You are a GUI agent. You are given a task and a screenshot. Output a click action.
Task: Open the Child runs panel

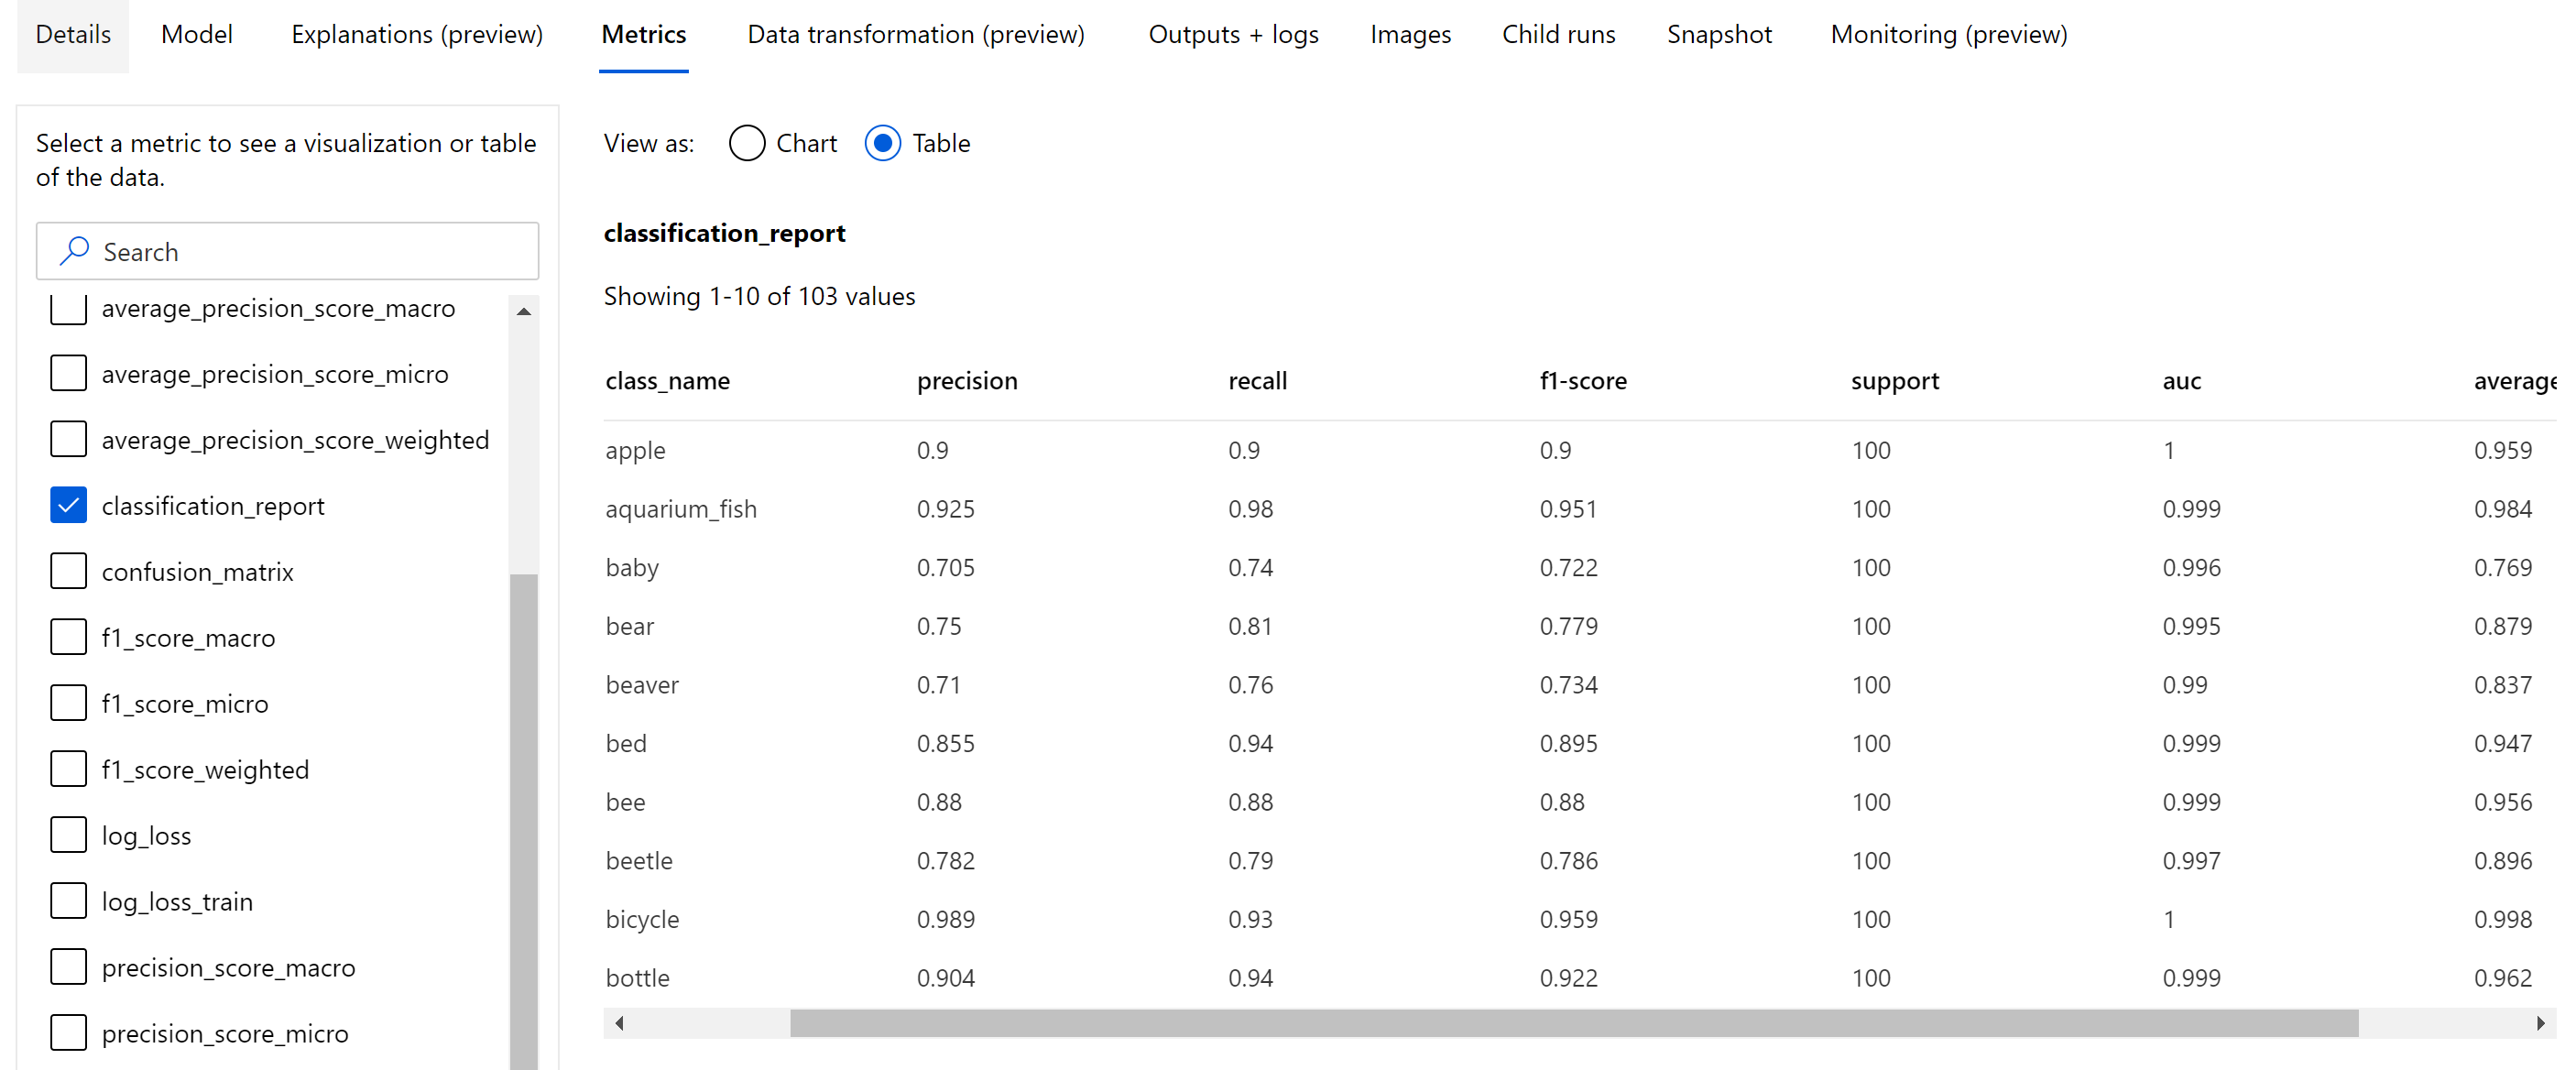(1557, 35)
